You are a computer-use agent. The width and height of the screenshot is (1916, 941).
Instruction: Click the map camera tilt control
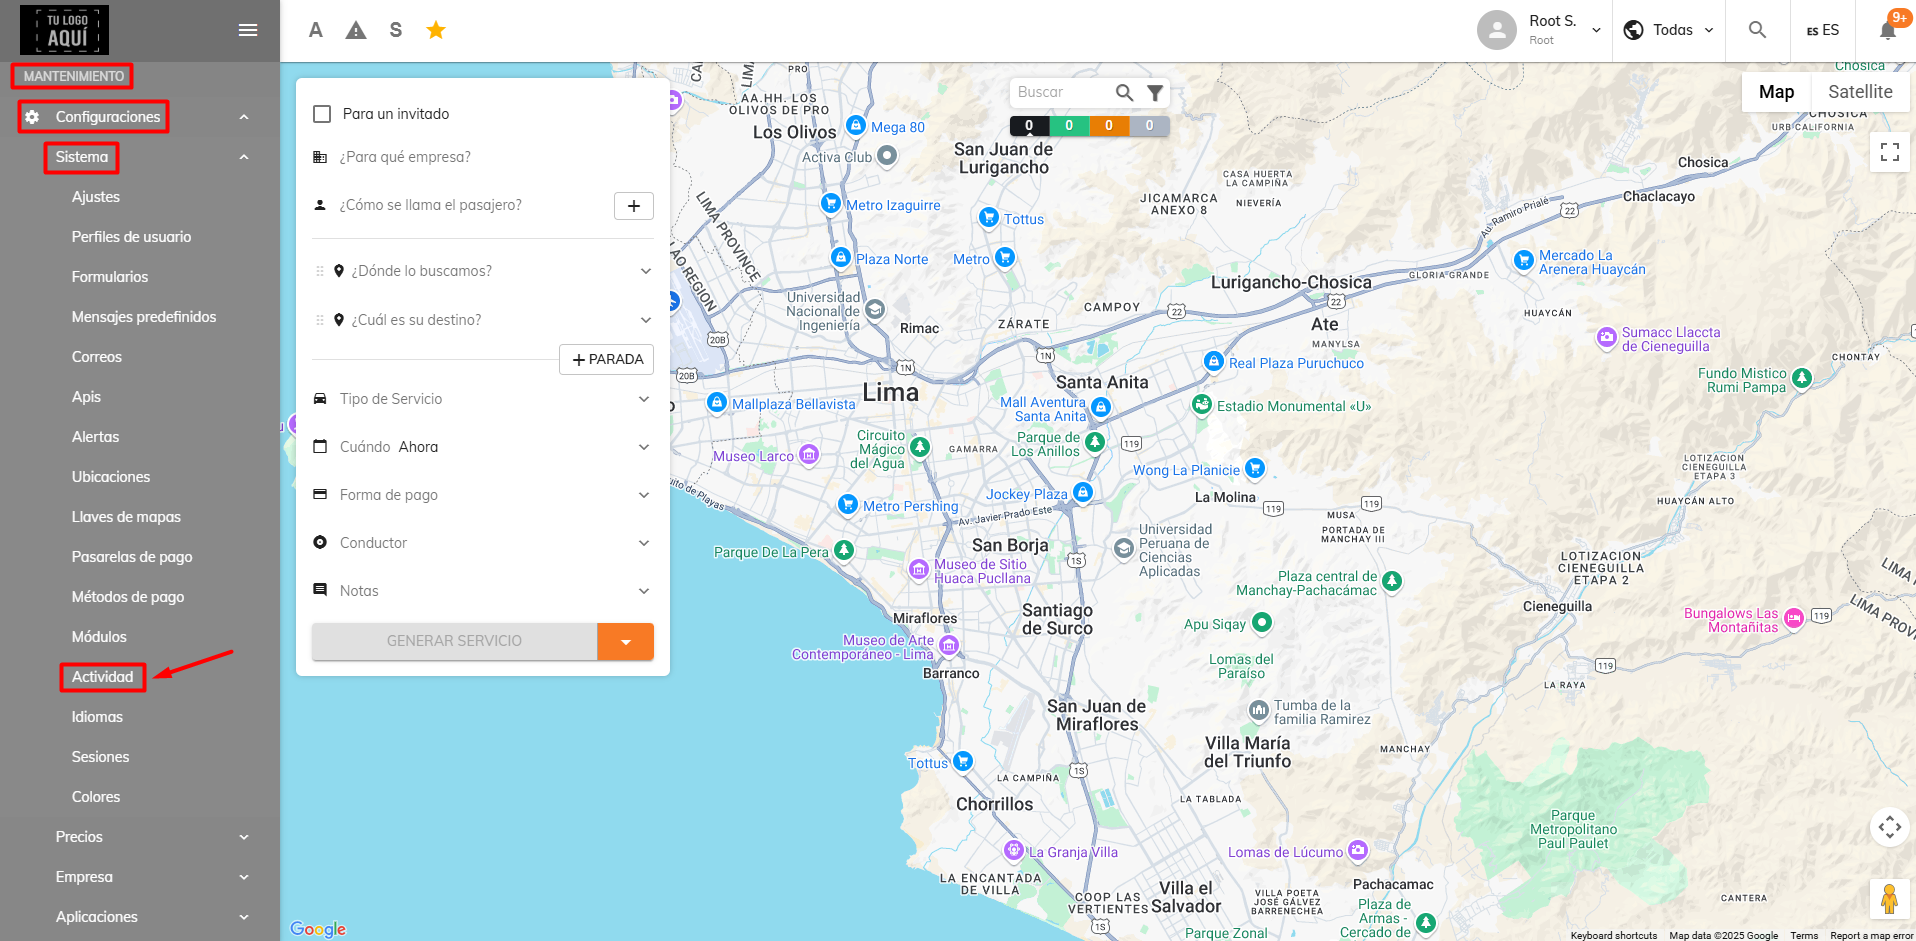click(1890, 827)
